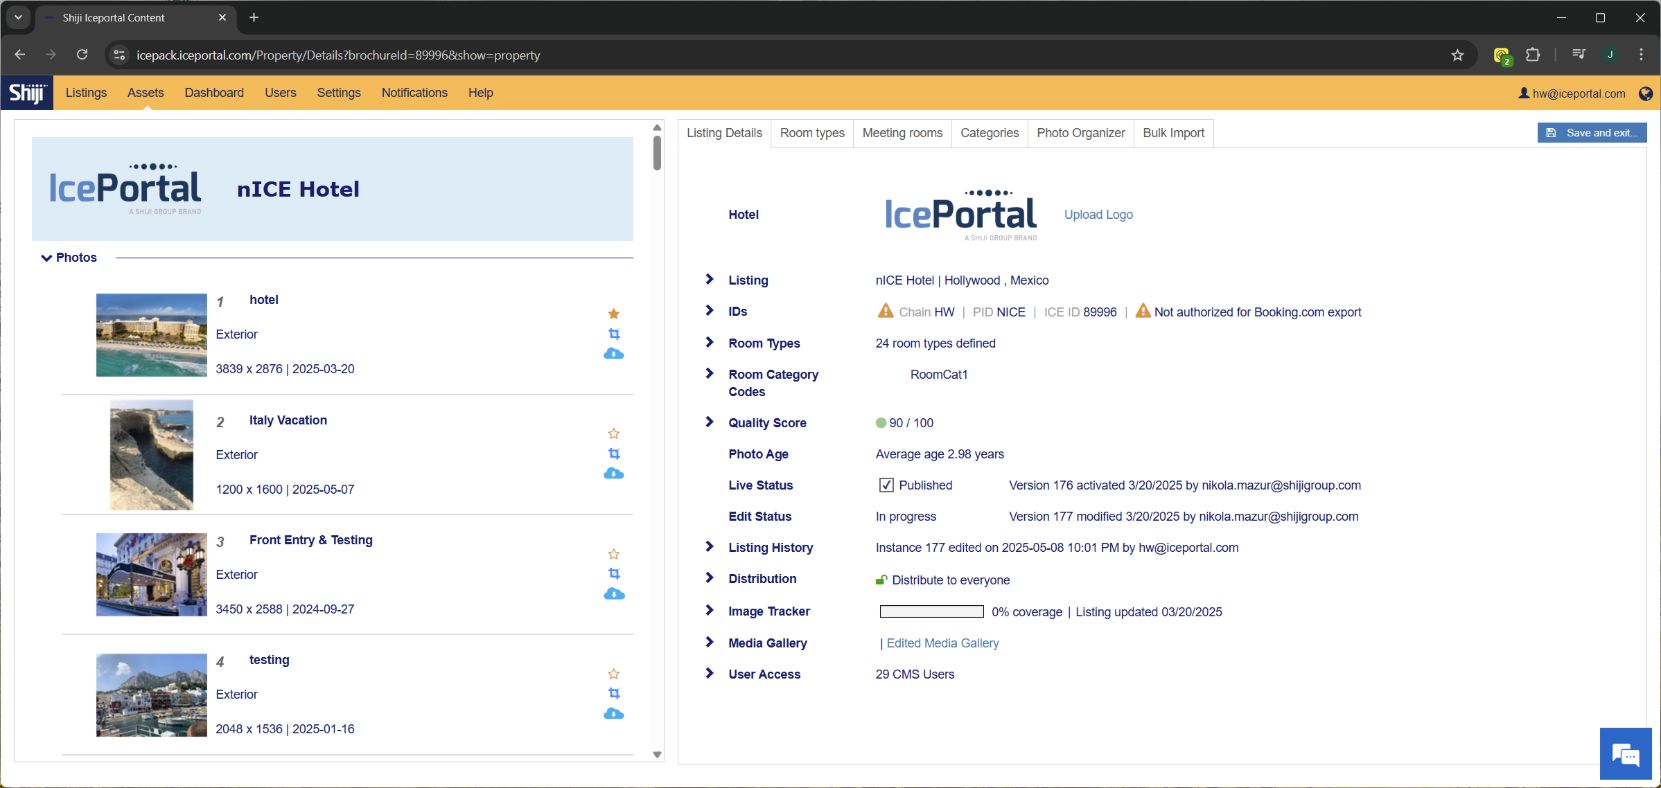Expand the Quality Score section
The height and width of the screenshot is (788, 1661).
[x=709, y=422]
